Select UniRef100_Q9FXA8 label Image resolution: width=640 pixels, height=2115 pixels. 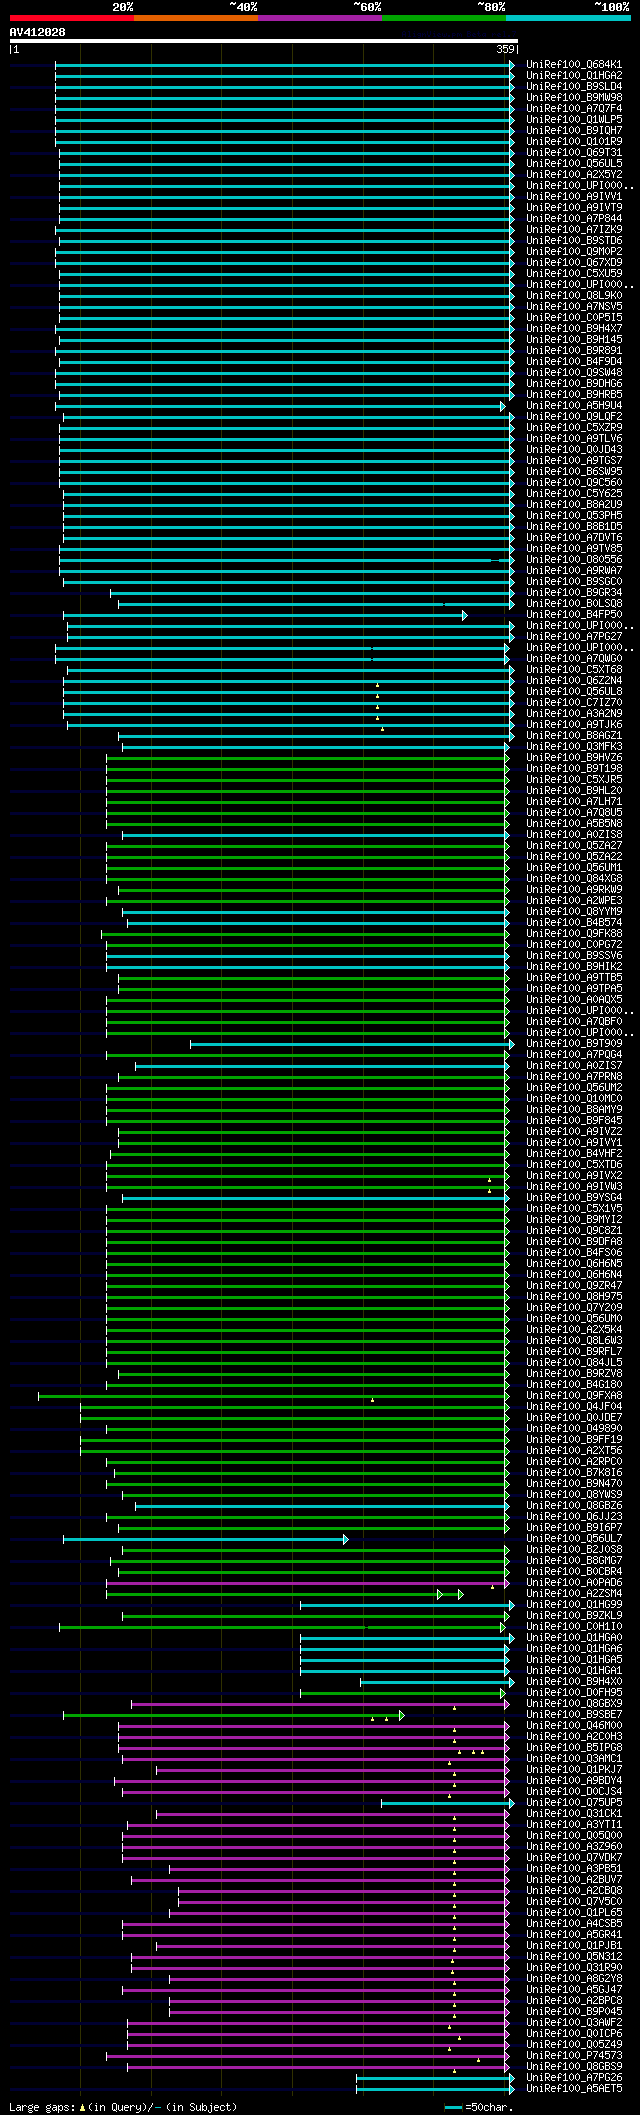point(574,1395)
